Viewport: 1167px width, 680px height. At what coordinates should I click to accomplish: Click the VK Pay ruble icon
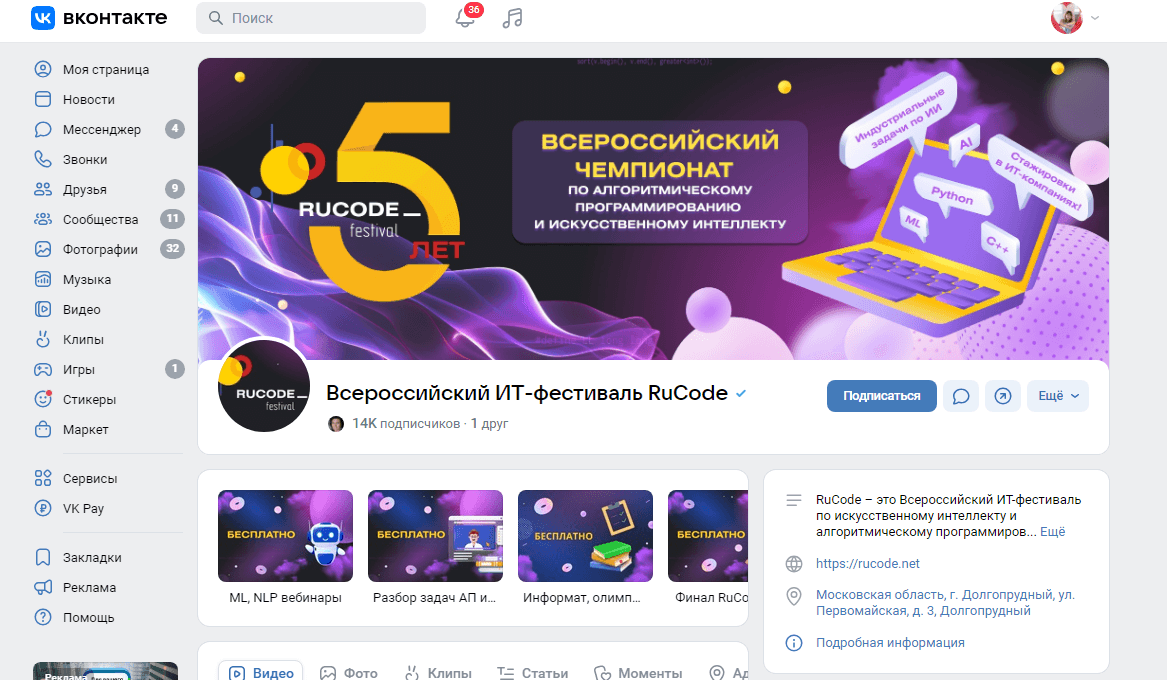43,508
